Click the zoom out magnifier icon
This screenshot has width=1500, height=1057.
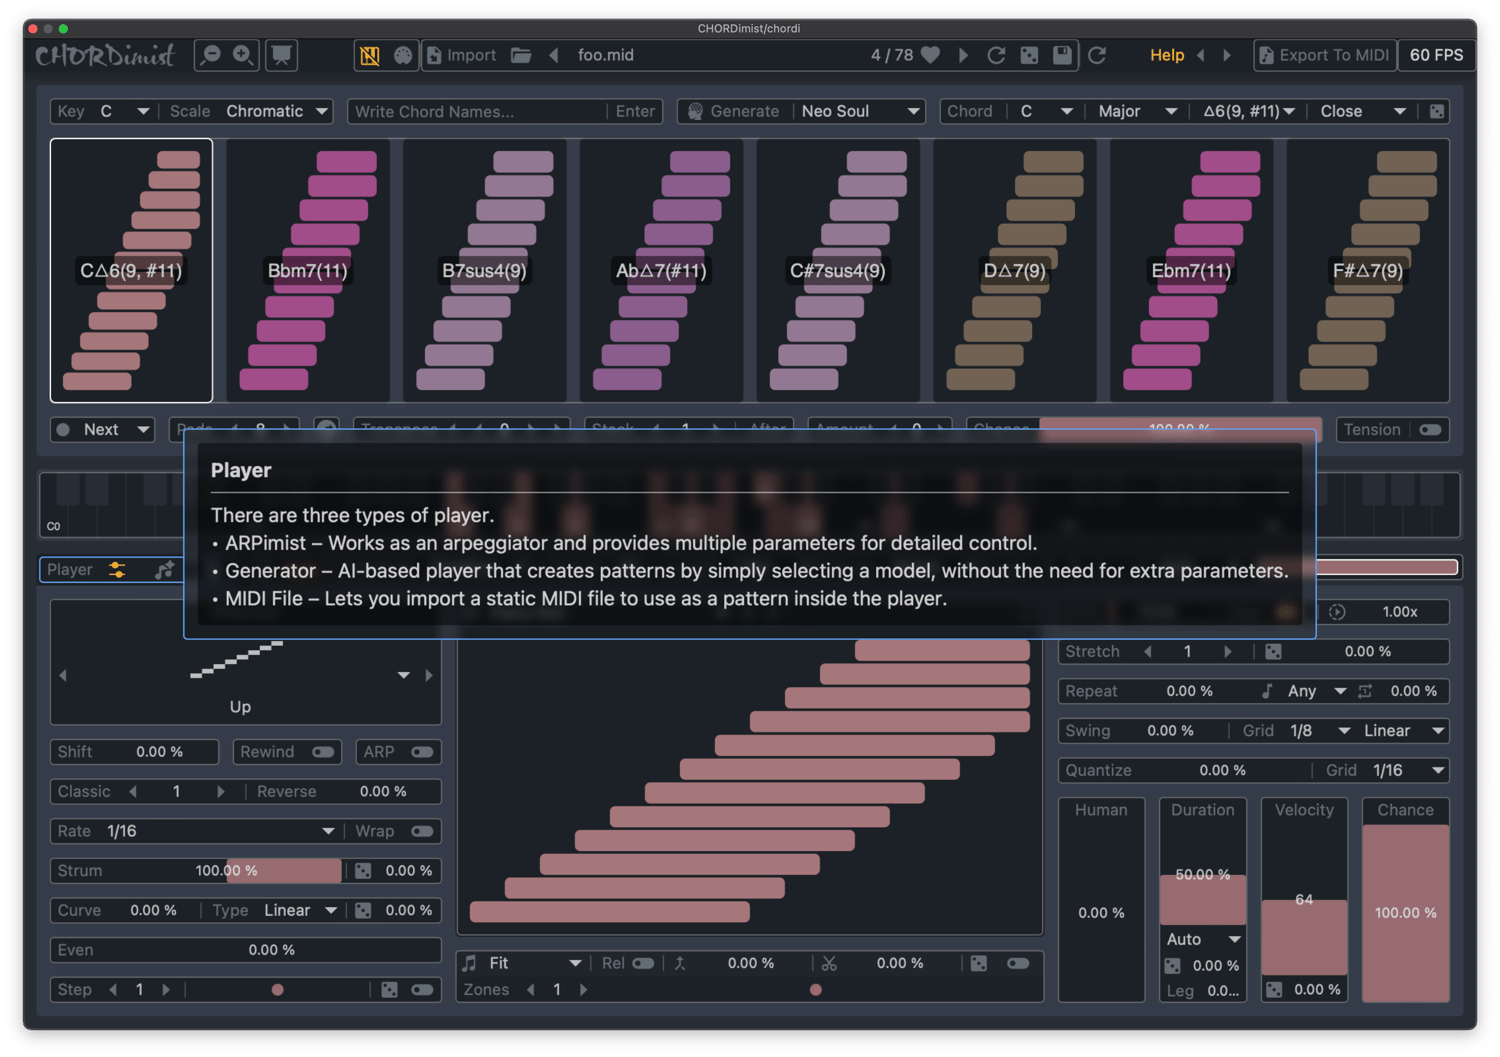click(211, 55)
